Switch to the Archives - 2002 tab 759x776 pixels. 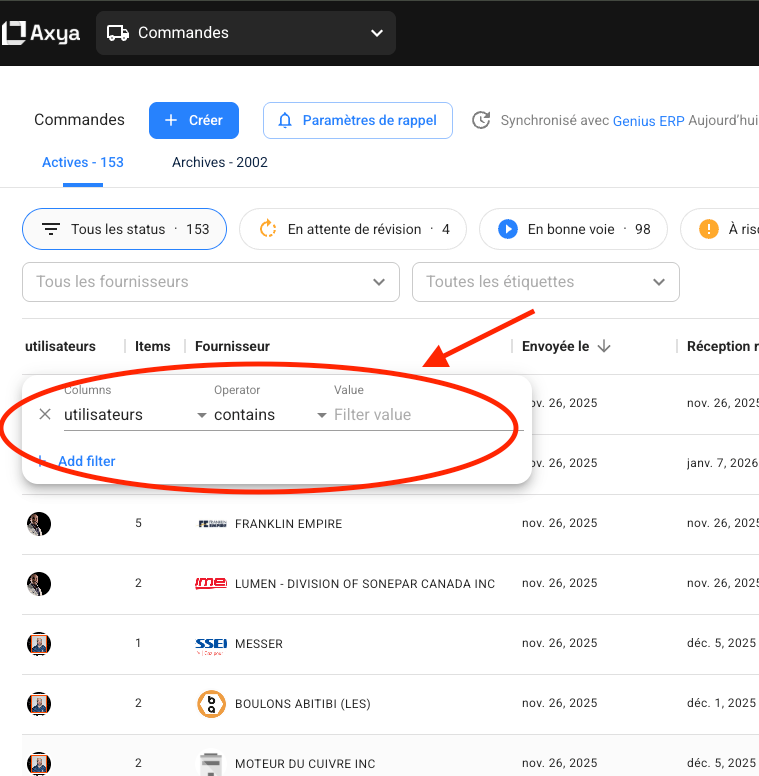click(220, 162)
